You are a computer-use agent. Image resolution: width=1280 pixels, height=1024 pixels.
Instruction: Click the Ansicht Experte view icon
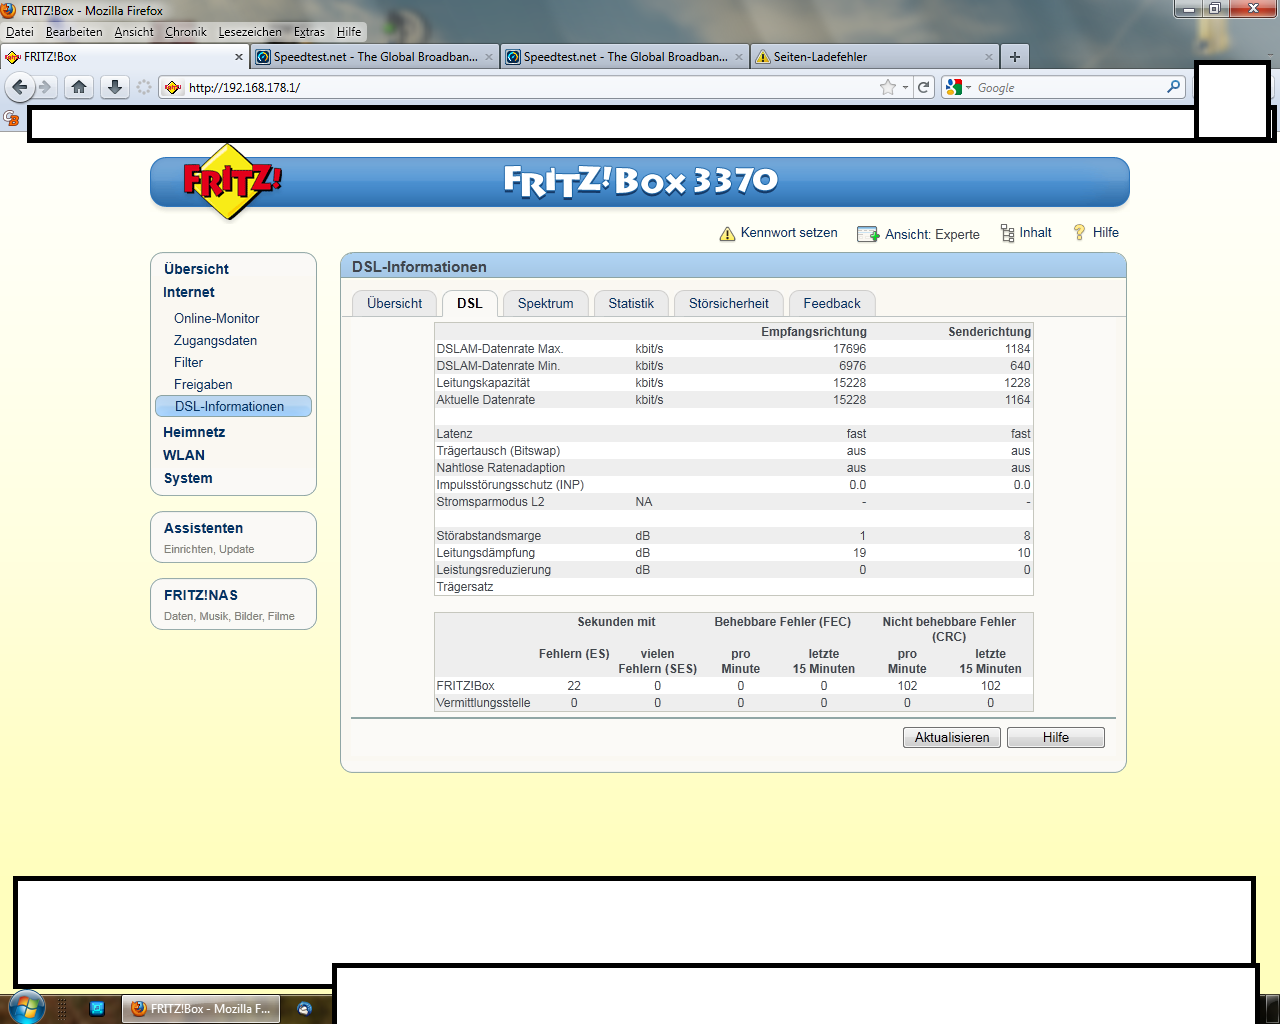click(868, 234)
